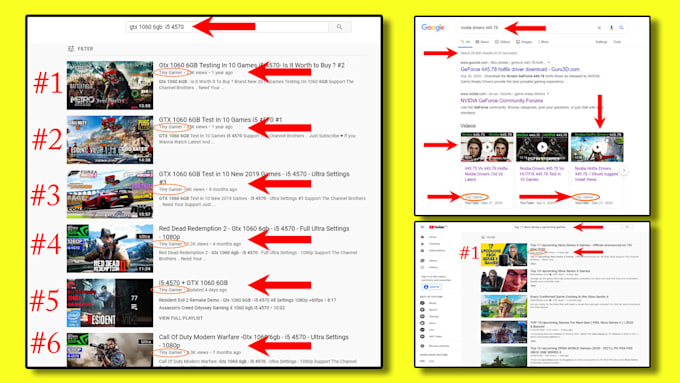
Task: Advance the Google Videos carousel with the next chevron
Action: [x=624, y=170]
